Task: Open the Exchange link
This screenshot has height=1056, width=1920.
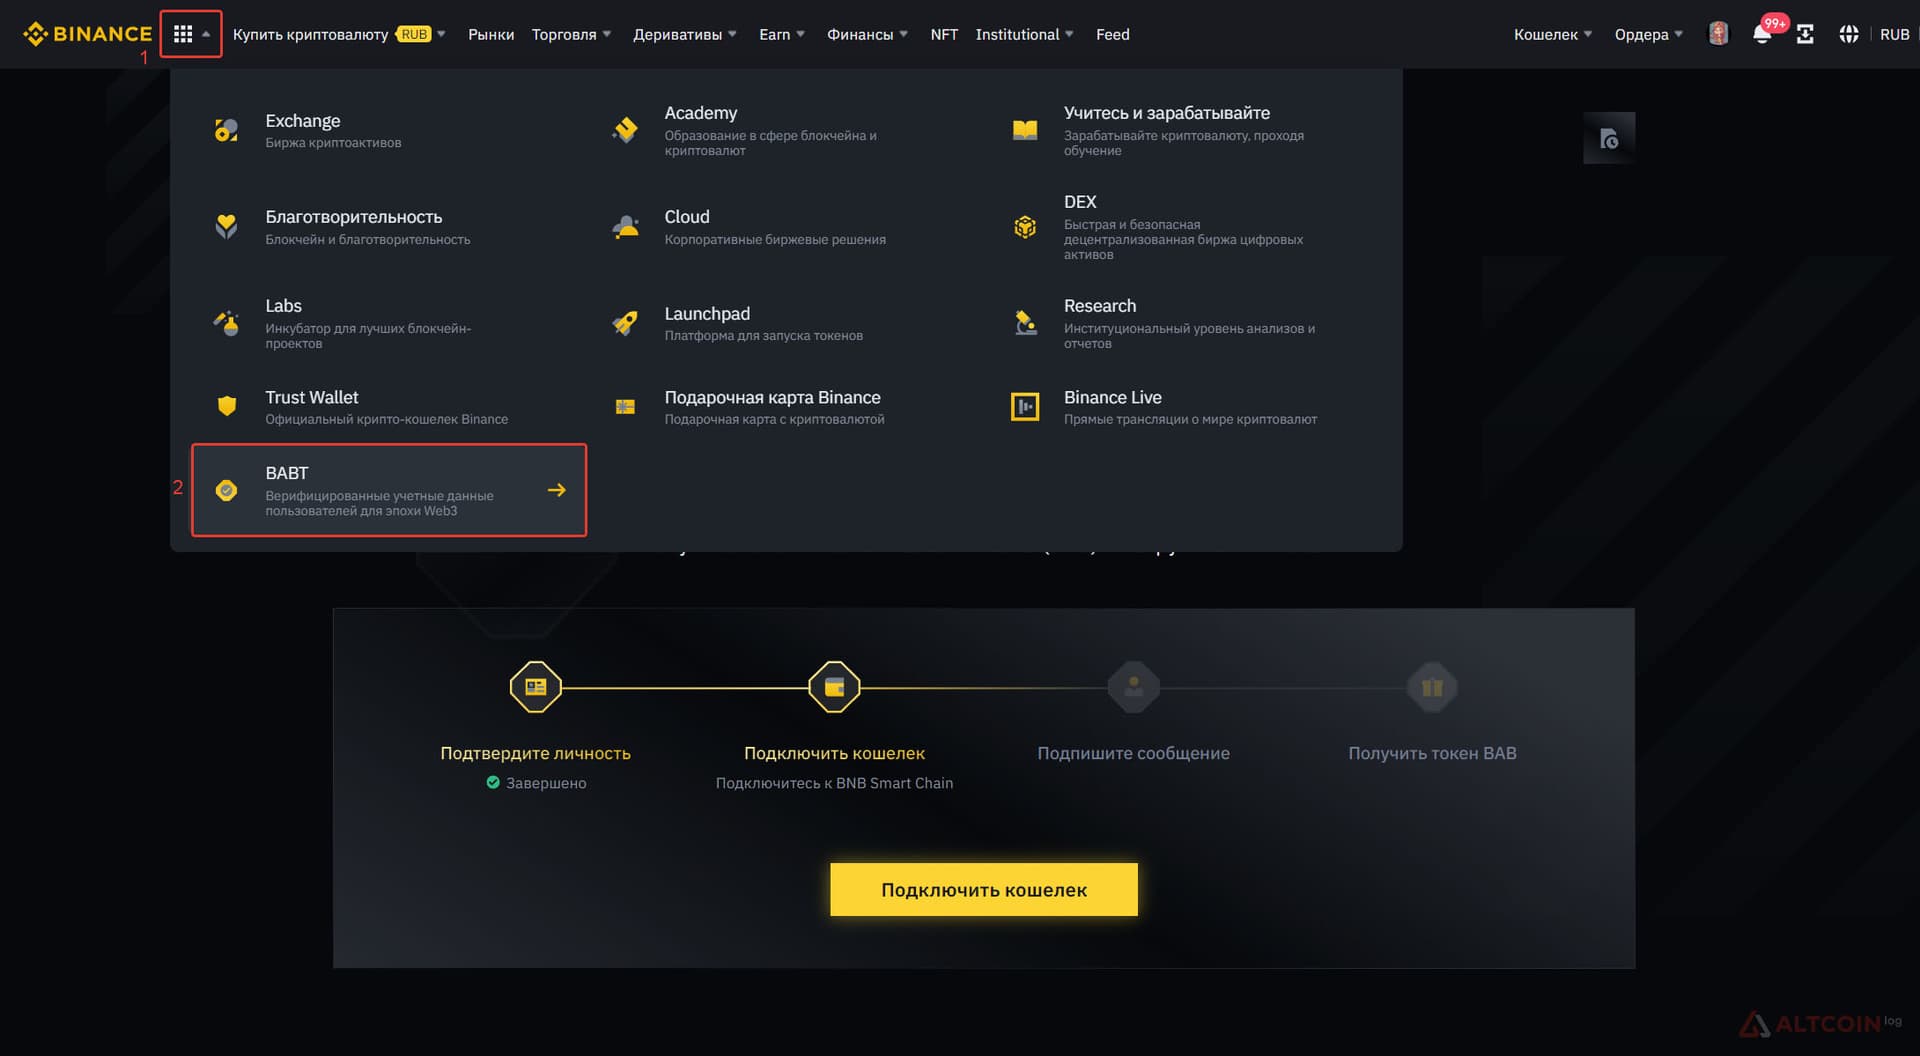Action: pos(302,121)
